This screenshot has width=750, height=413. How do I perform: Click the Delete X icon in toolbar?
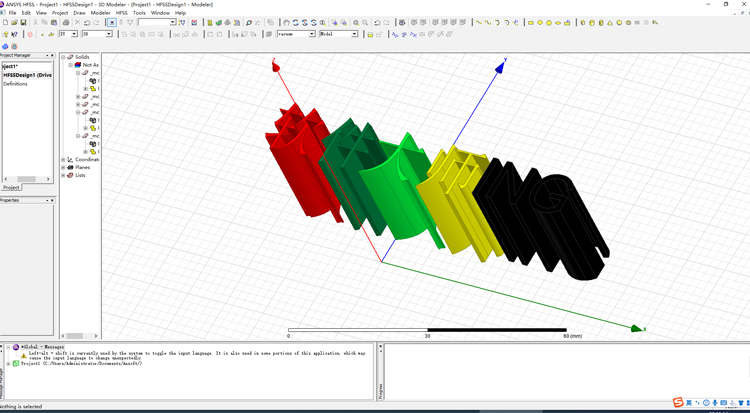[77, 22]
